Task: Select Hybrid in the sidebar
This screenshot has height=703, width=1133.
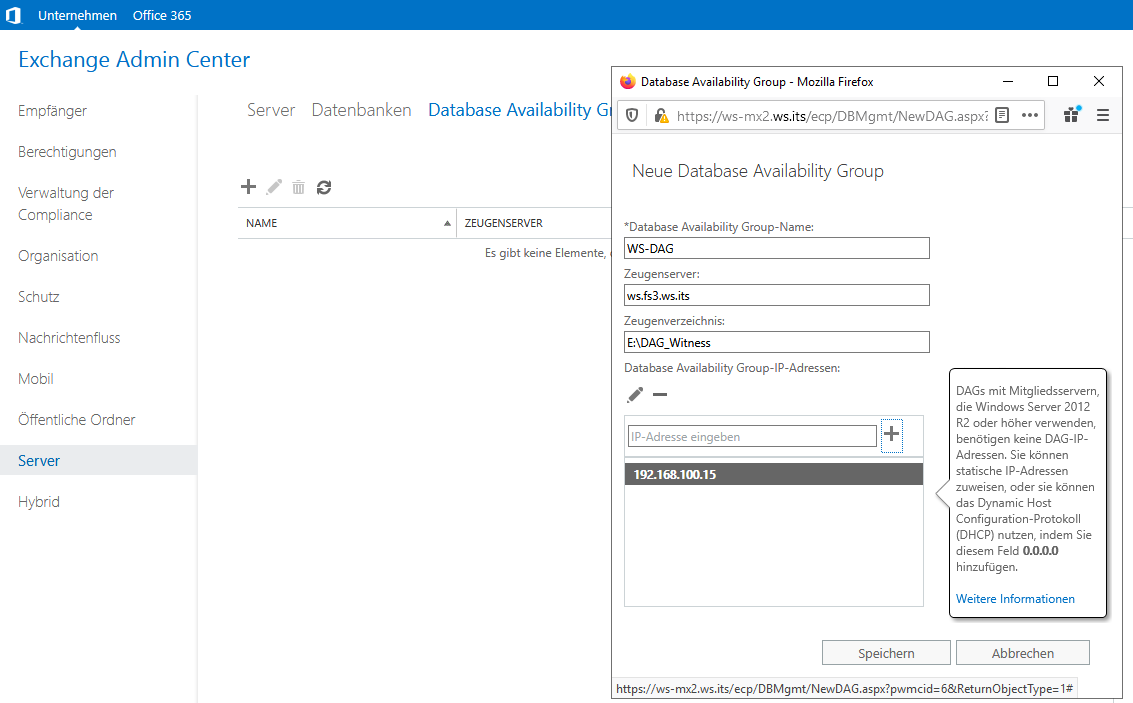Action: [x=39, y=501]
